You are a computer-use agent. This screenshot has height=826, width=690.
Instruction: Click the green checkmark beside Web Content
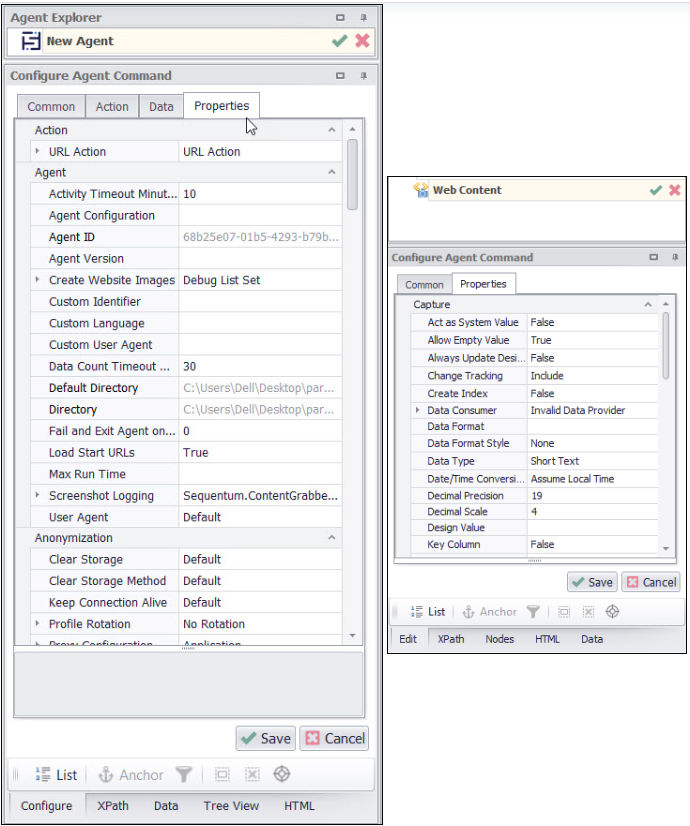point(656,190)
